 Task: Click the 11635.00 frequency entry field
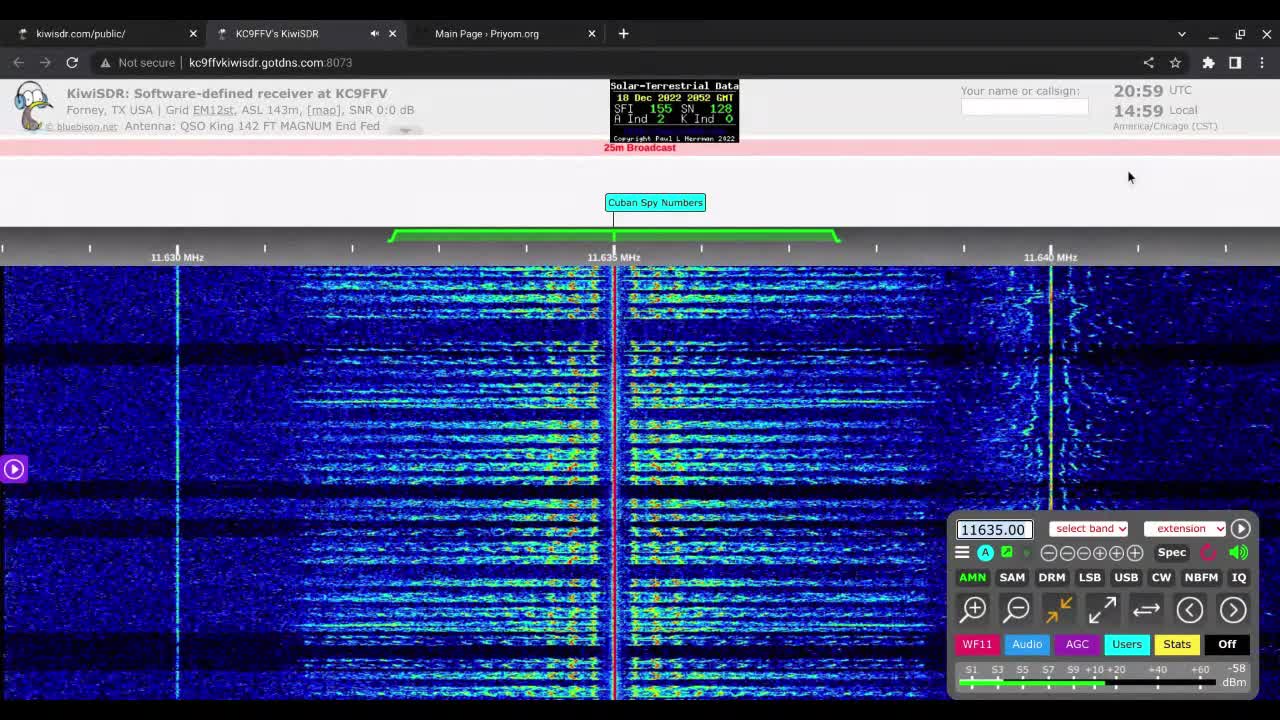pyautogui.click(x=994, y=529)
